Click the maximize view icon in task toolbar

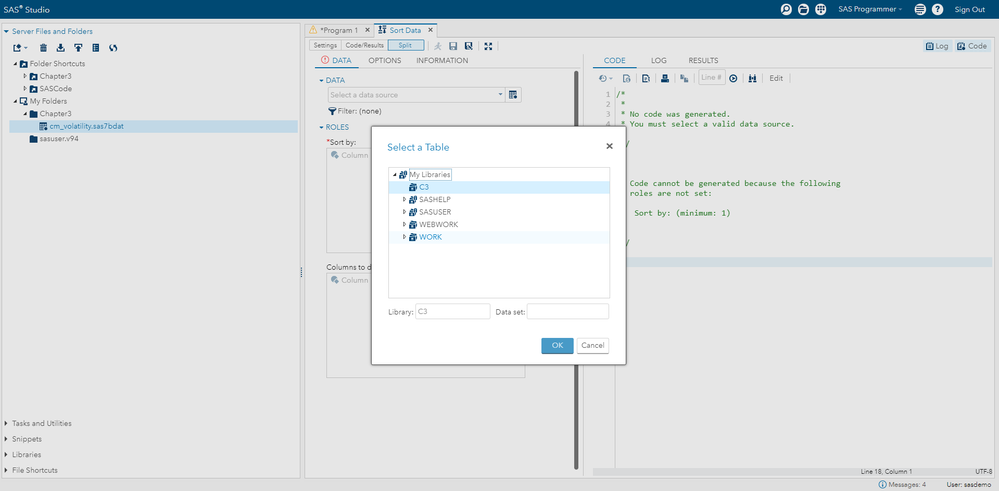coord(488,46)
